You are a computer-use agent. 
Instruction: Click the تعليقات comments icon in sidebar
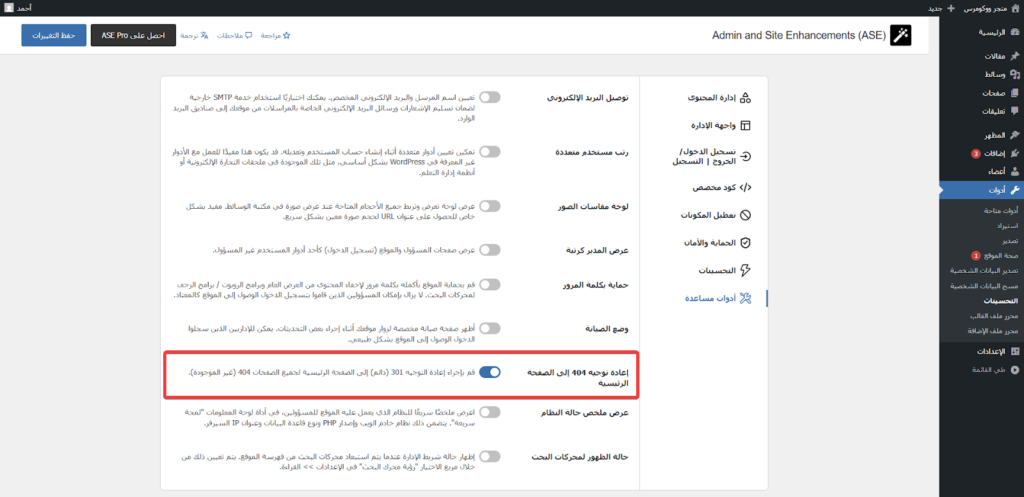coord(1014,111)
